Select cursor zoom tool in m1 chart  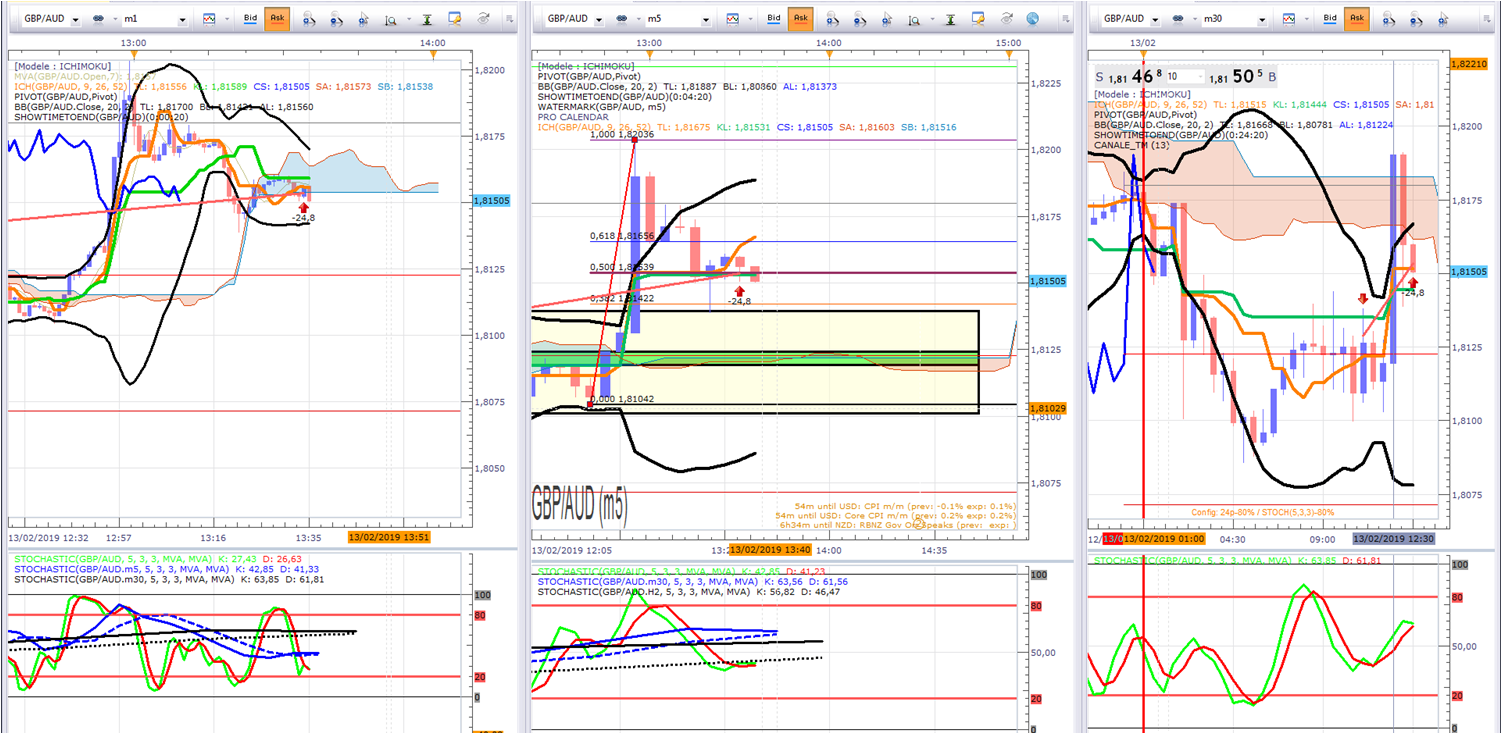[364, 18]
